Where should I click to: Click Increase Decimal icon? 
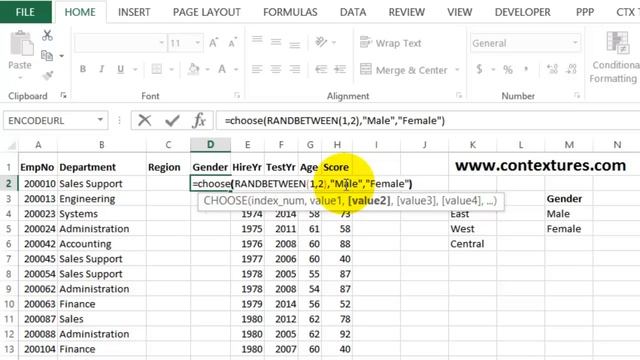tap(552, 69)
